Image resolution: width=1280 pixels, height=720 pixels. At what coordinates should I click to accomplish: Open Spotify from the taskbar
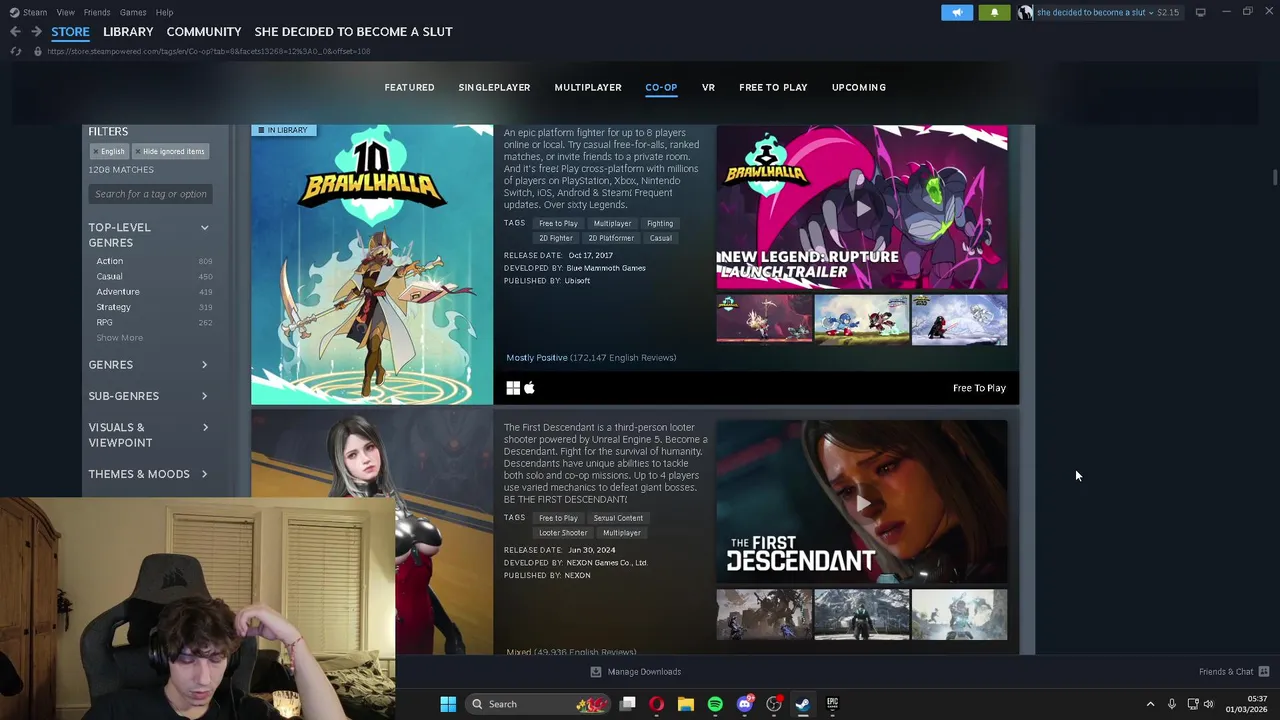(x=715, y=704)
